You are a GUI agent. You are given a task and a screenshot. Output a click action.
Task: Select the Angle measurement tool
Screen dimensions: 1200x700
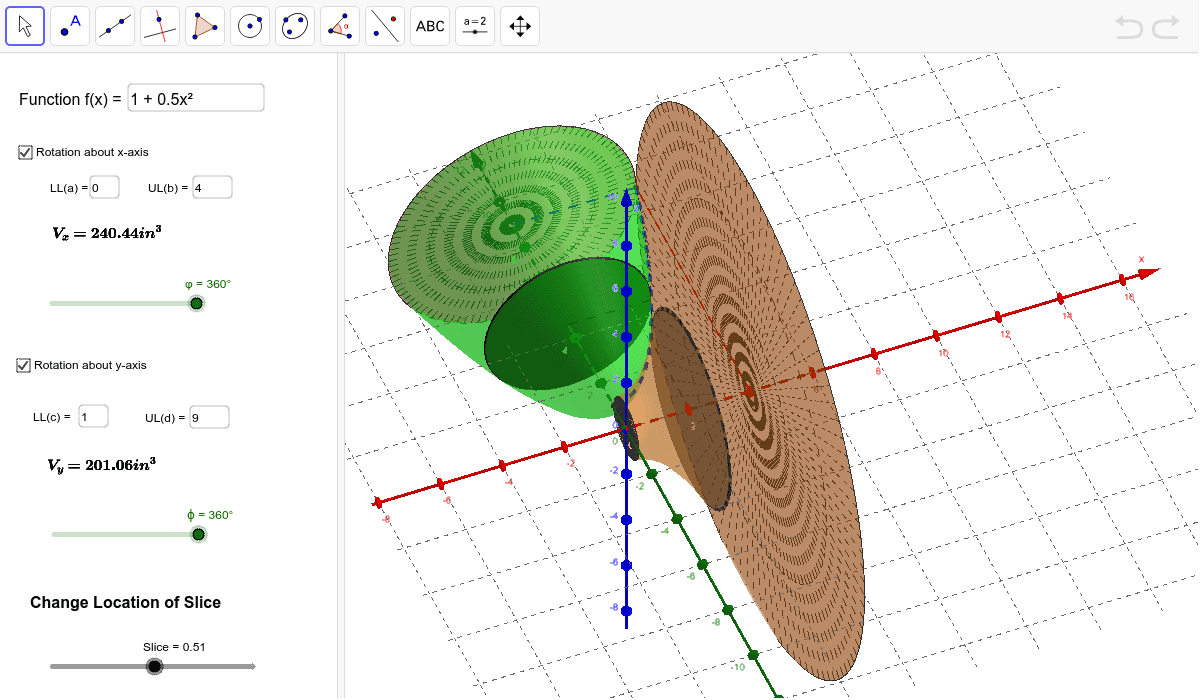coord(339,25)
